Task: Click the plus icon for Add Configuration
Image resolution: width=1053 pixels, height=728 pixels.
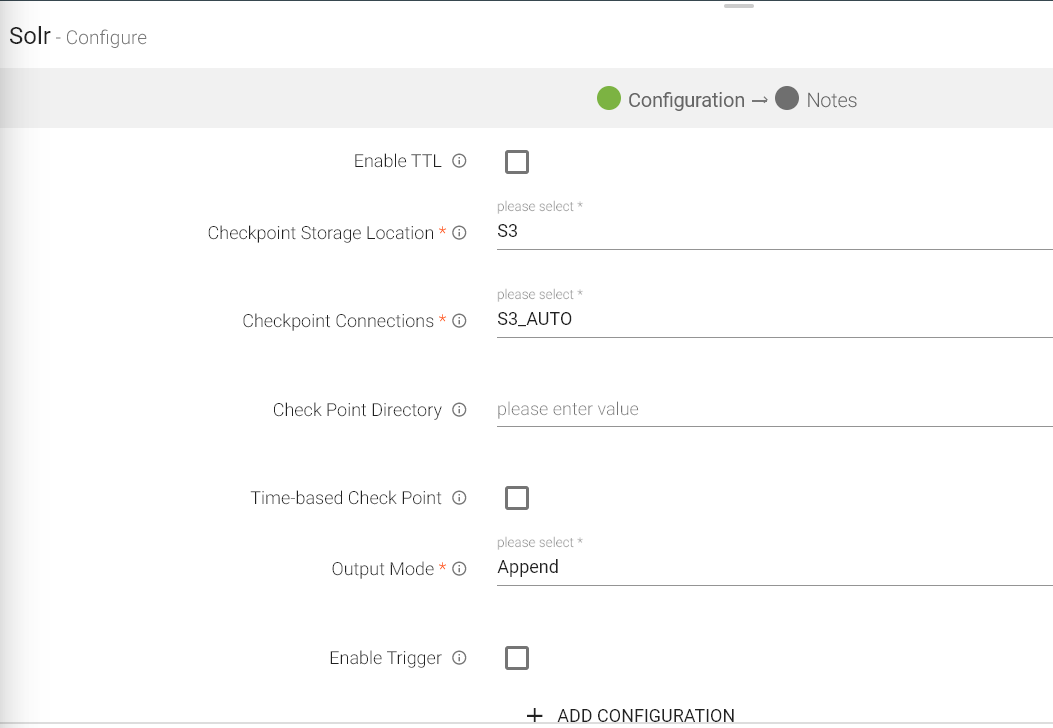Action: click(535, 716)
